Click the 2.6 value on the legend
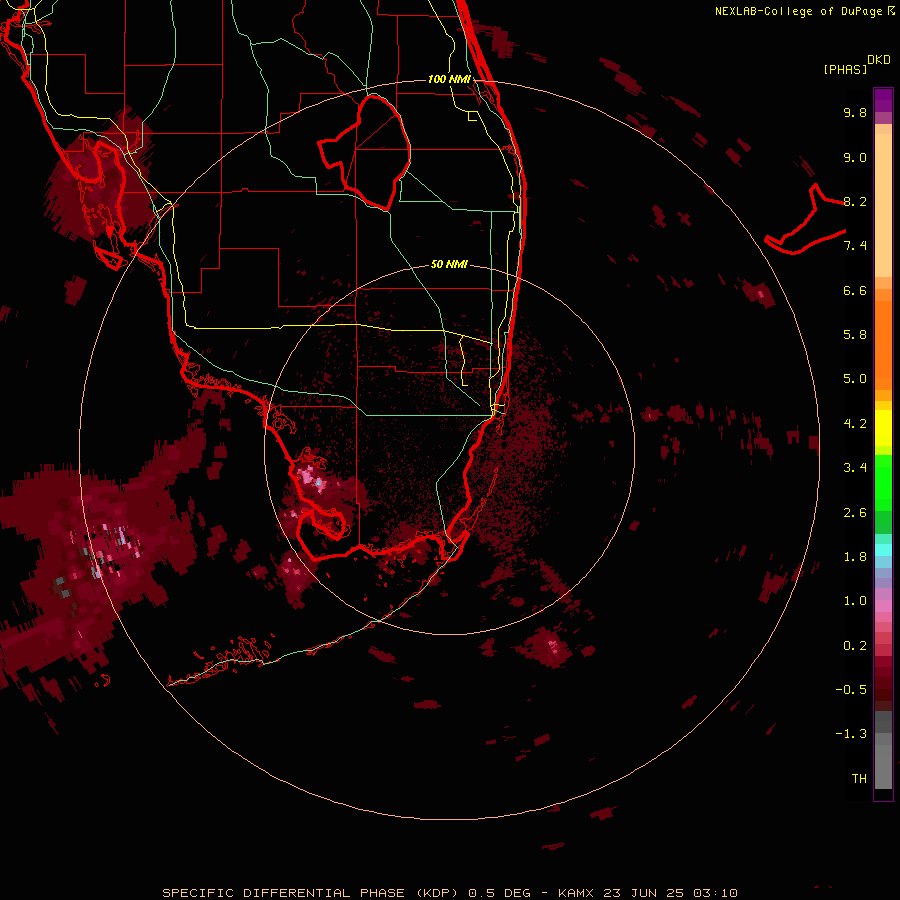This screenshot has height=900, width=900. click(855, 513)
